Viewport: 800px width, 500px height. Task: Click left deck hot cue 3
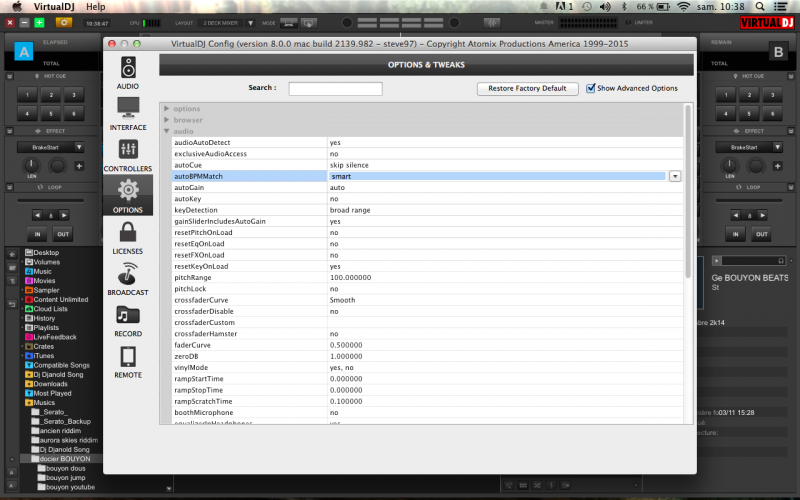point(74,95)
